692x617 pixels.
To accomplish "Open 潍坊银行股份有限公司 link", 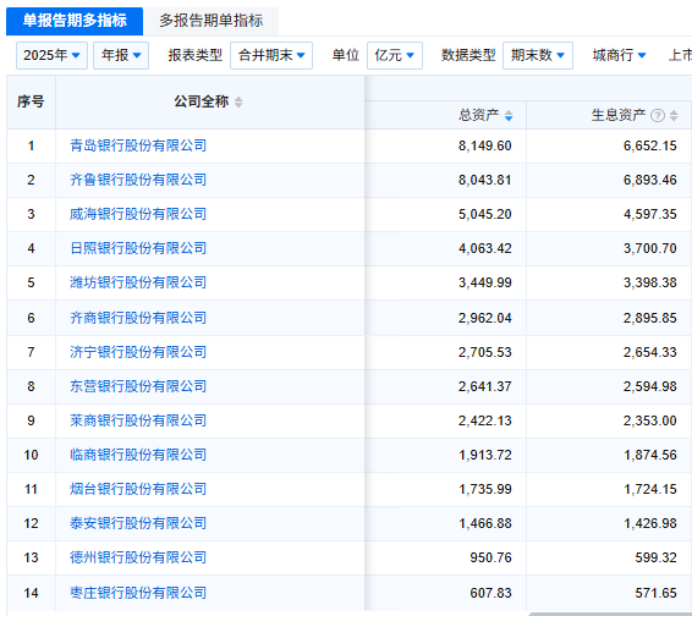I will click(138, 282).
